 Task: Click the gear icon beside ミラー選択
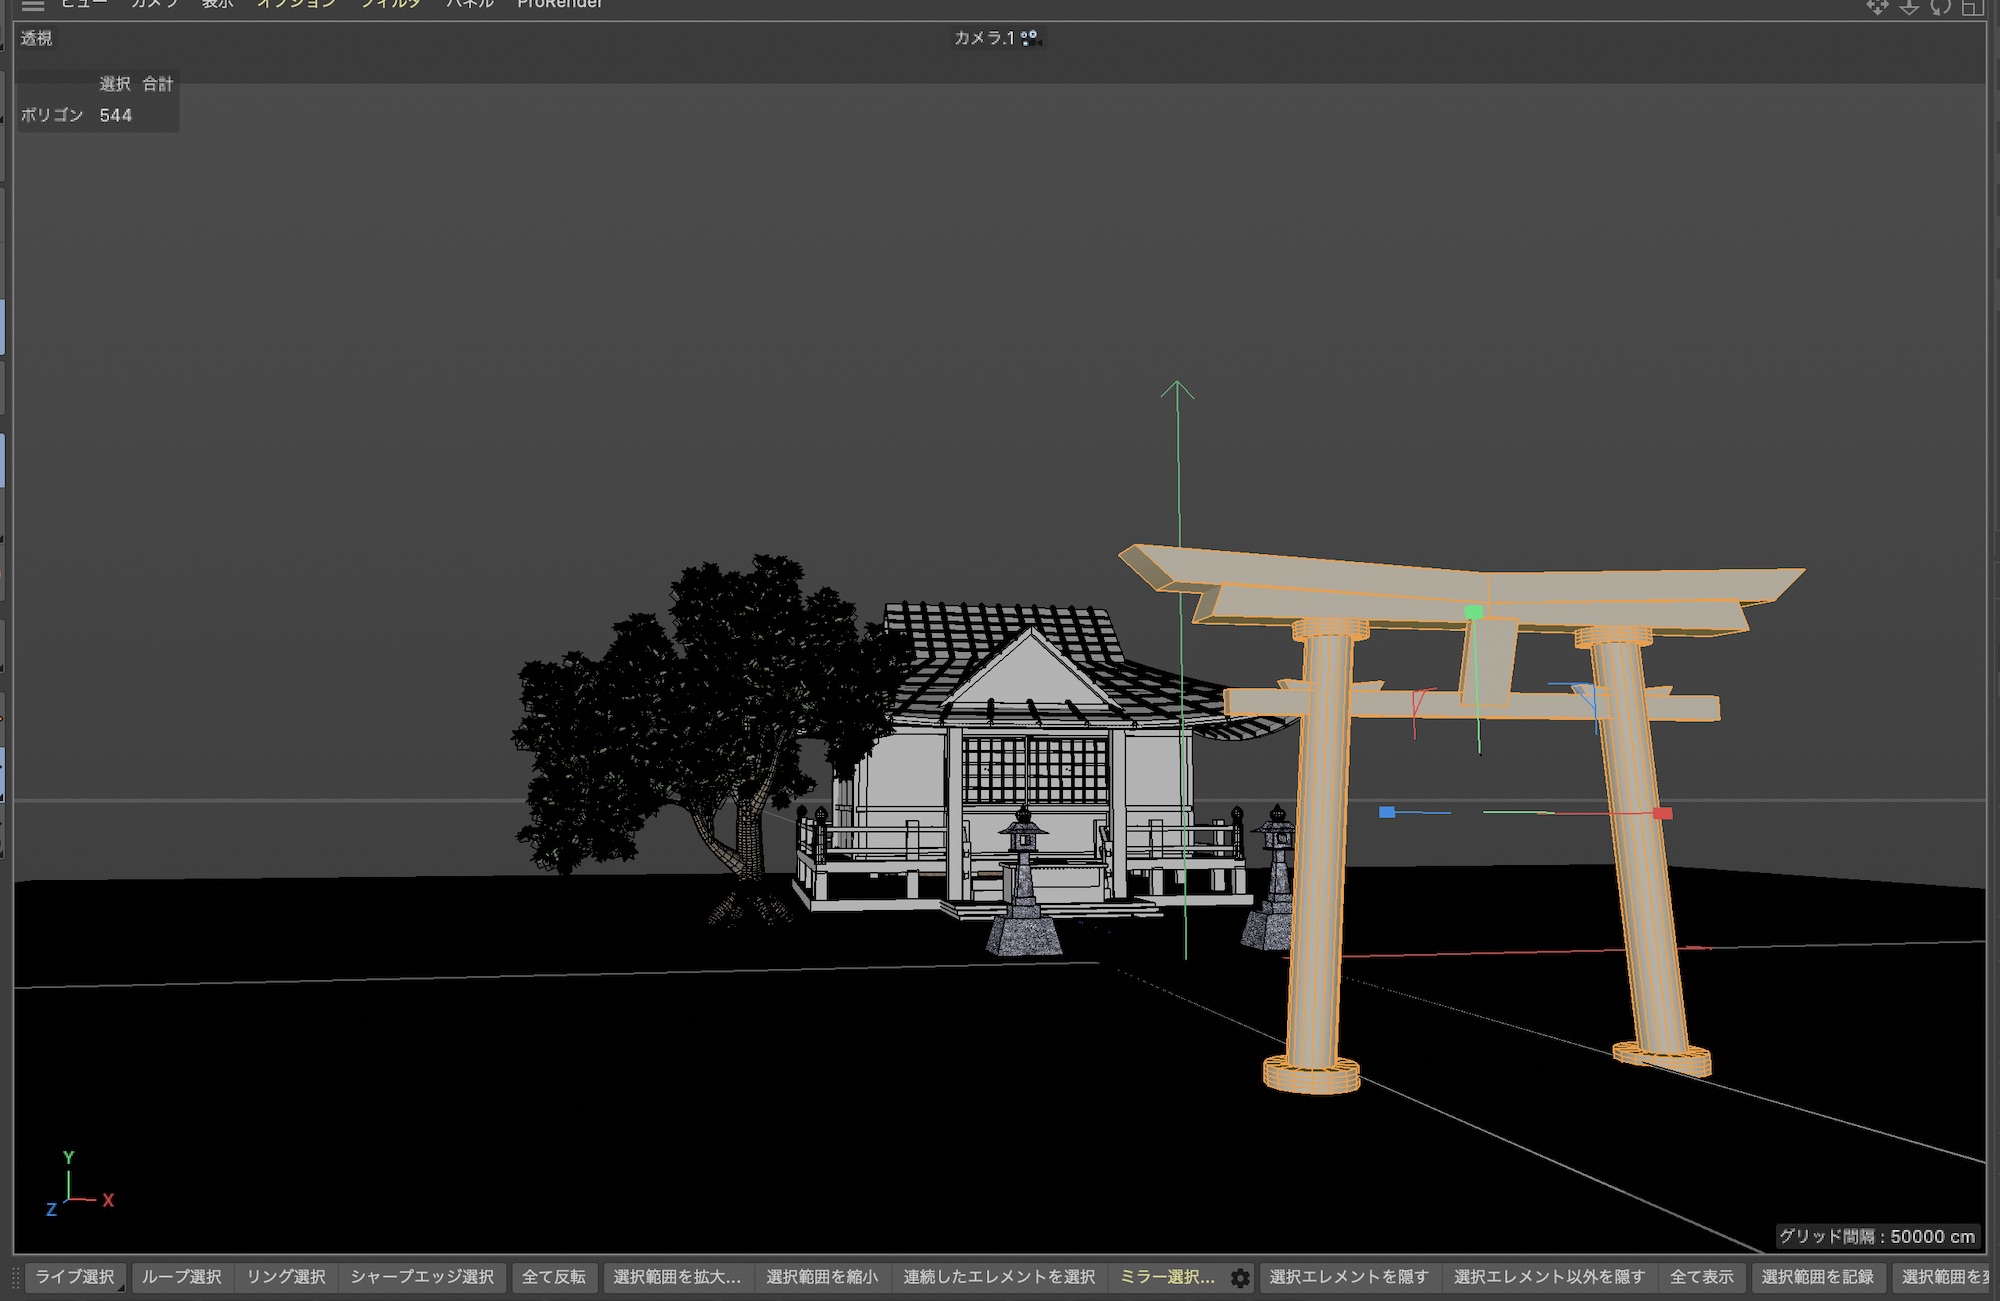pos(1240,1278)
